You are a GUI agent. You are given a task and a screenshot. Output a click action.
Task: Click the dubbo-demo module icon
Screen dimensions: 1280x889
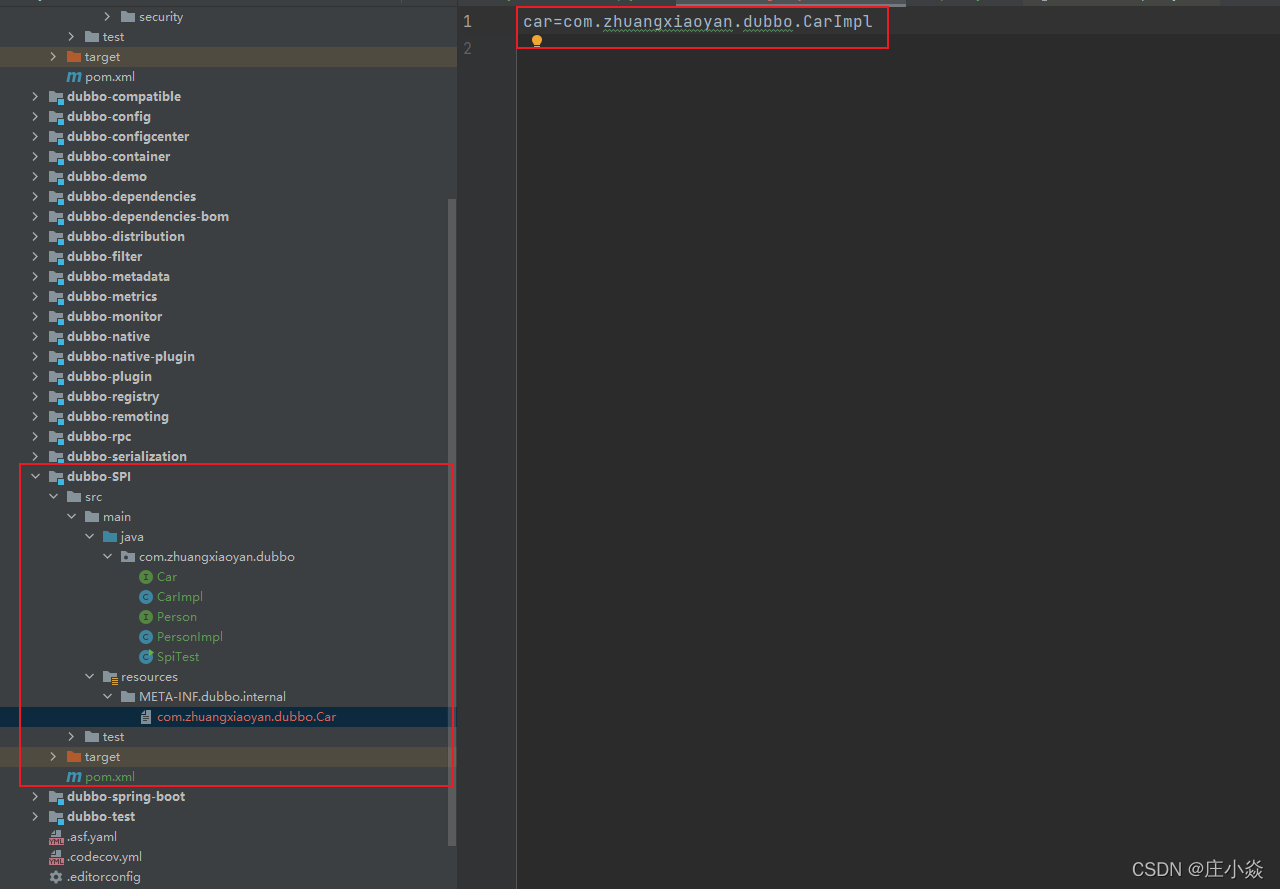pyautogui.click(x=56, y=177)
